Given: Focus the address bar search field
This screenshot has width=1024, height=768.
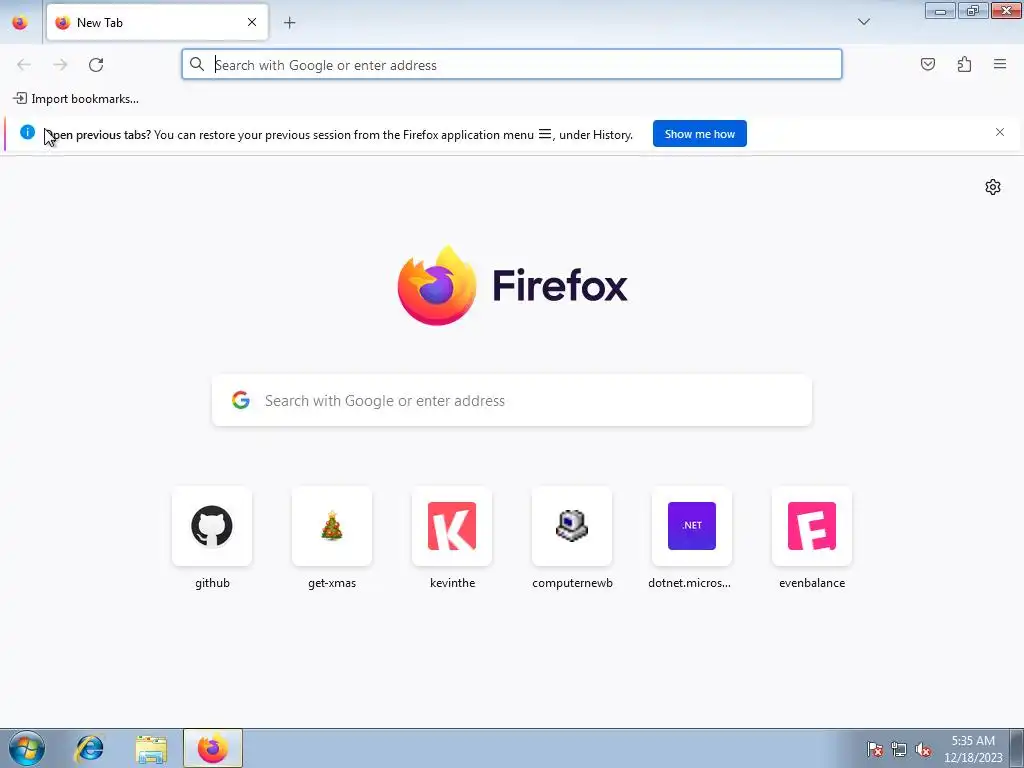Looking at the screenshot, I should 512,65.
